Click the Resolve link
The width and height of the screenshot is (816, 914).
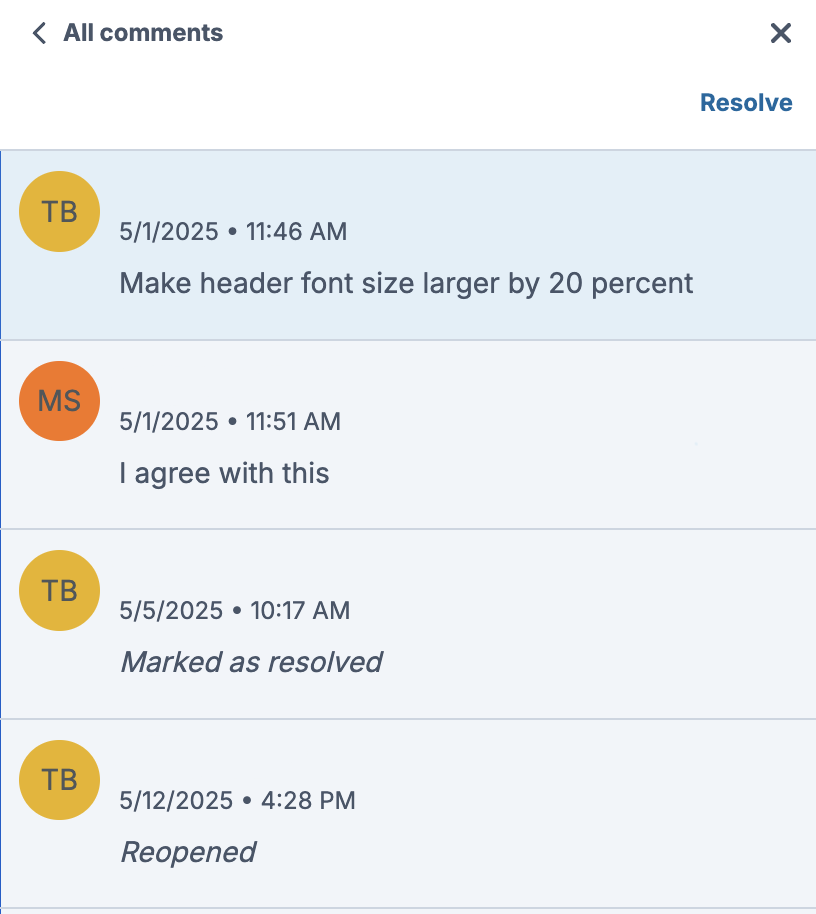(746, 103)
